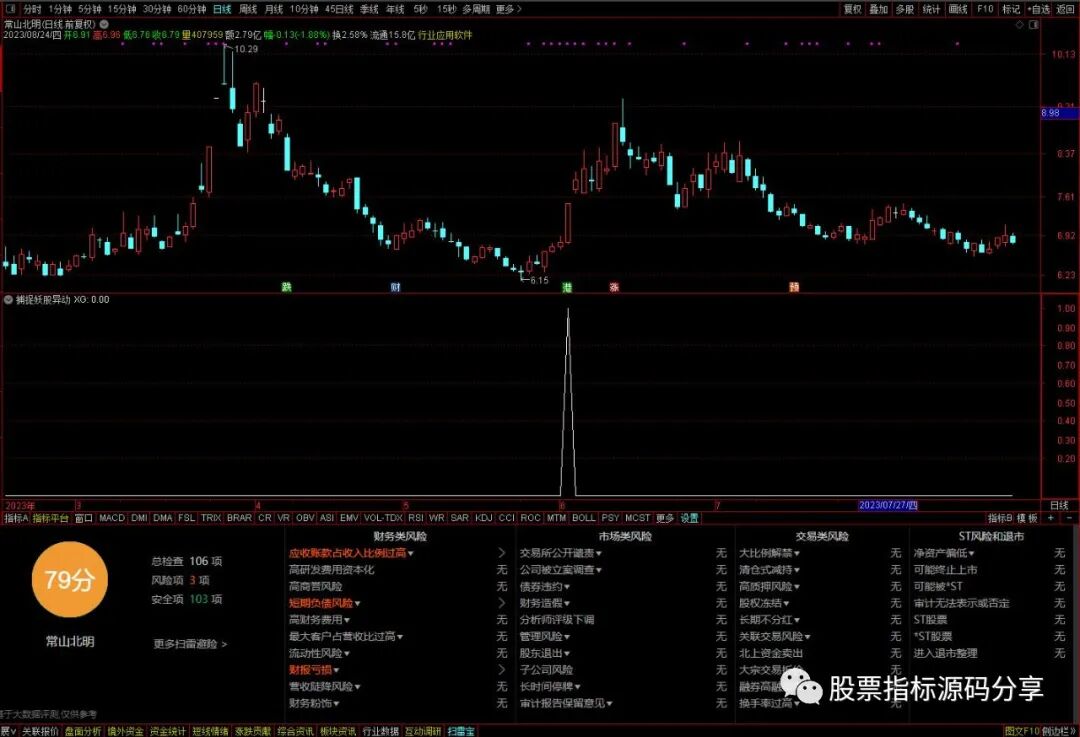Viewport: 1080px width, 737px height.
Task: Open the 行业数据 bottom tab
Action: [x=381, y=731]
